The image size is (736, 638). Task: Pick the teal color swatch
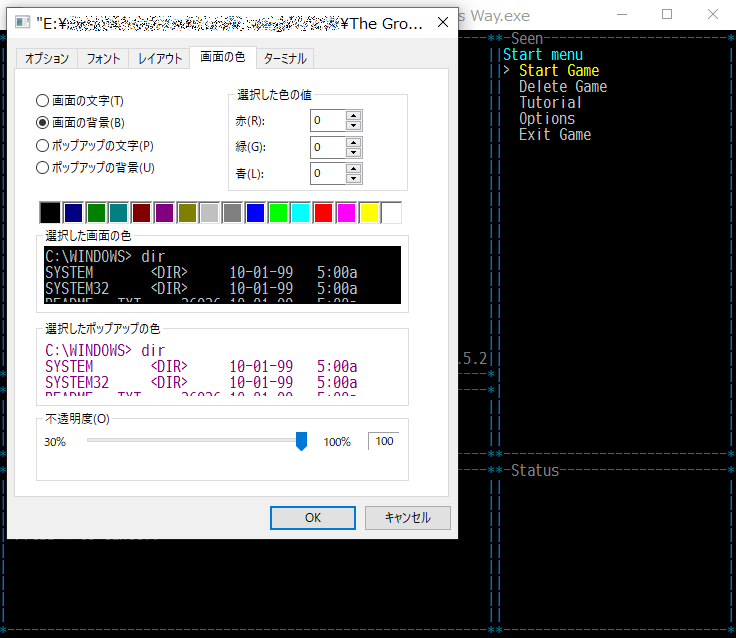pyautogui.click(x=119, y=213)
